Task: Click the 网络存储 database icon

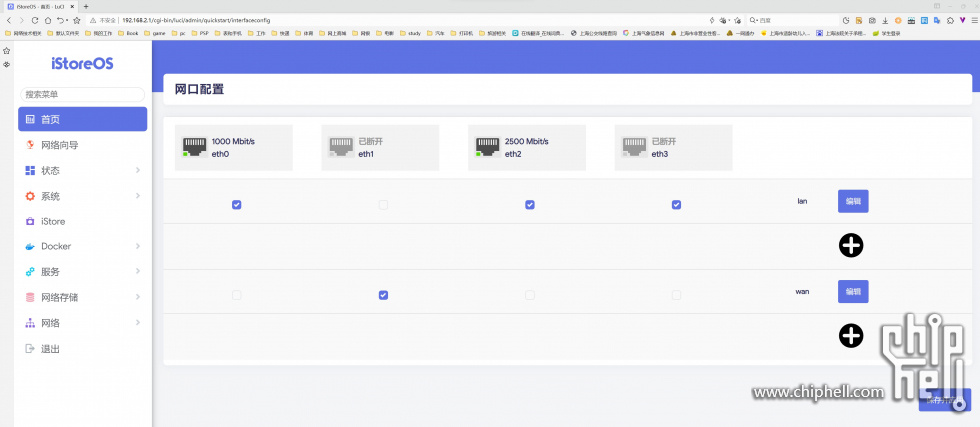Action: point(30,298)
